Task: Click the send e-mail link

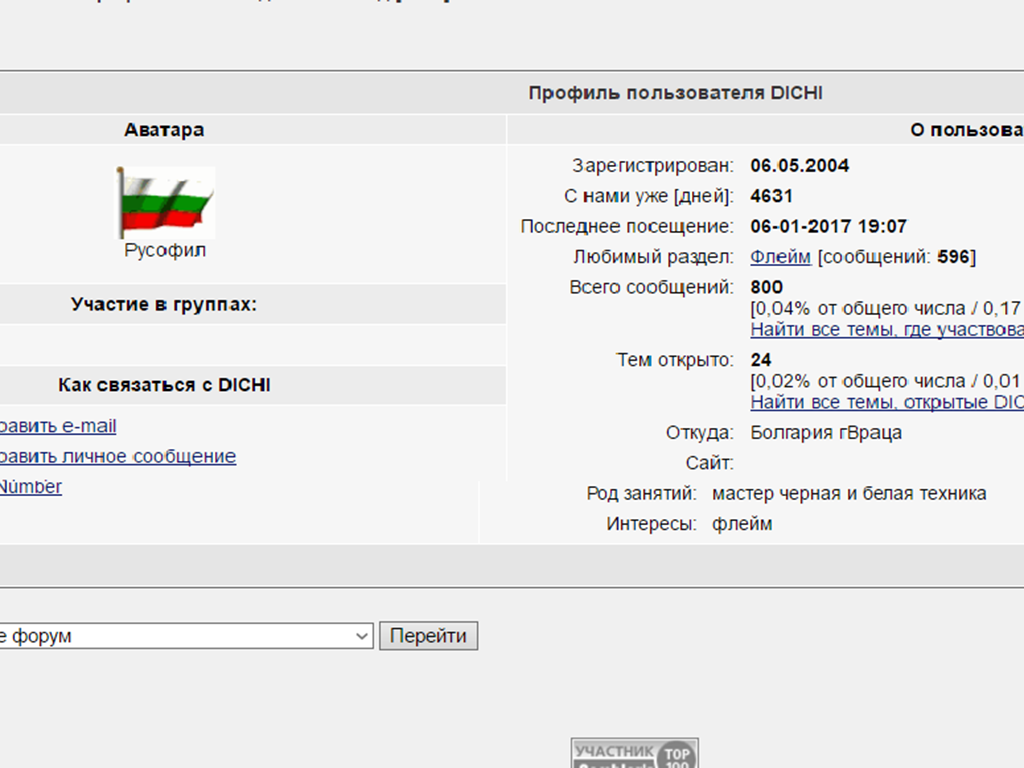Action: pyautogui.click(x=58, y=426)
